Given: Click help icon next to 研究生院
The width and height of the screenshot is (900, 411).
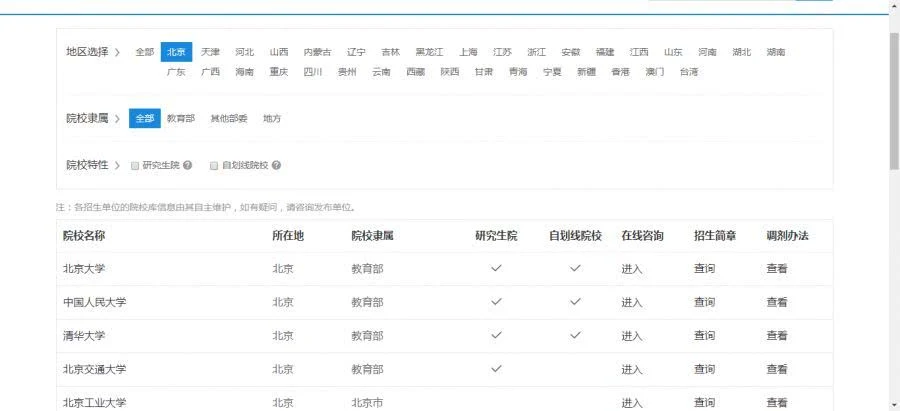Looking at the screenshot, I should [x=187, y=165].
